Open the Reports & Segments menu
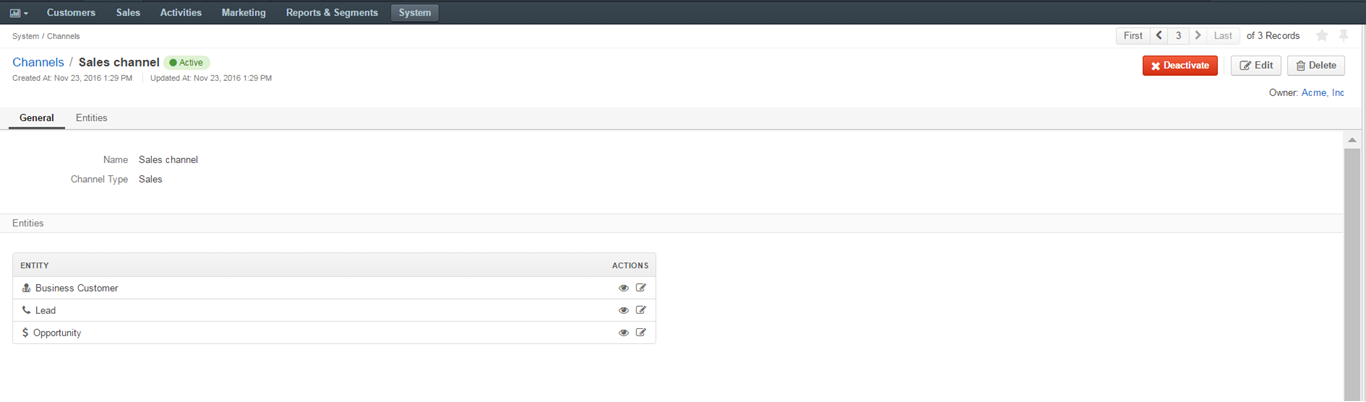 coord(332,13)
